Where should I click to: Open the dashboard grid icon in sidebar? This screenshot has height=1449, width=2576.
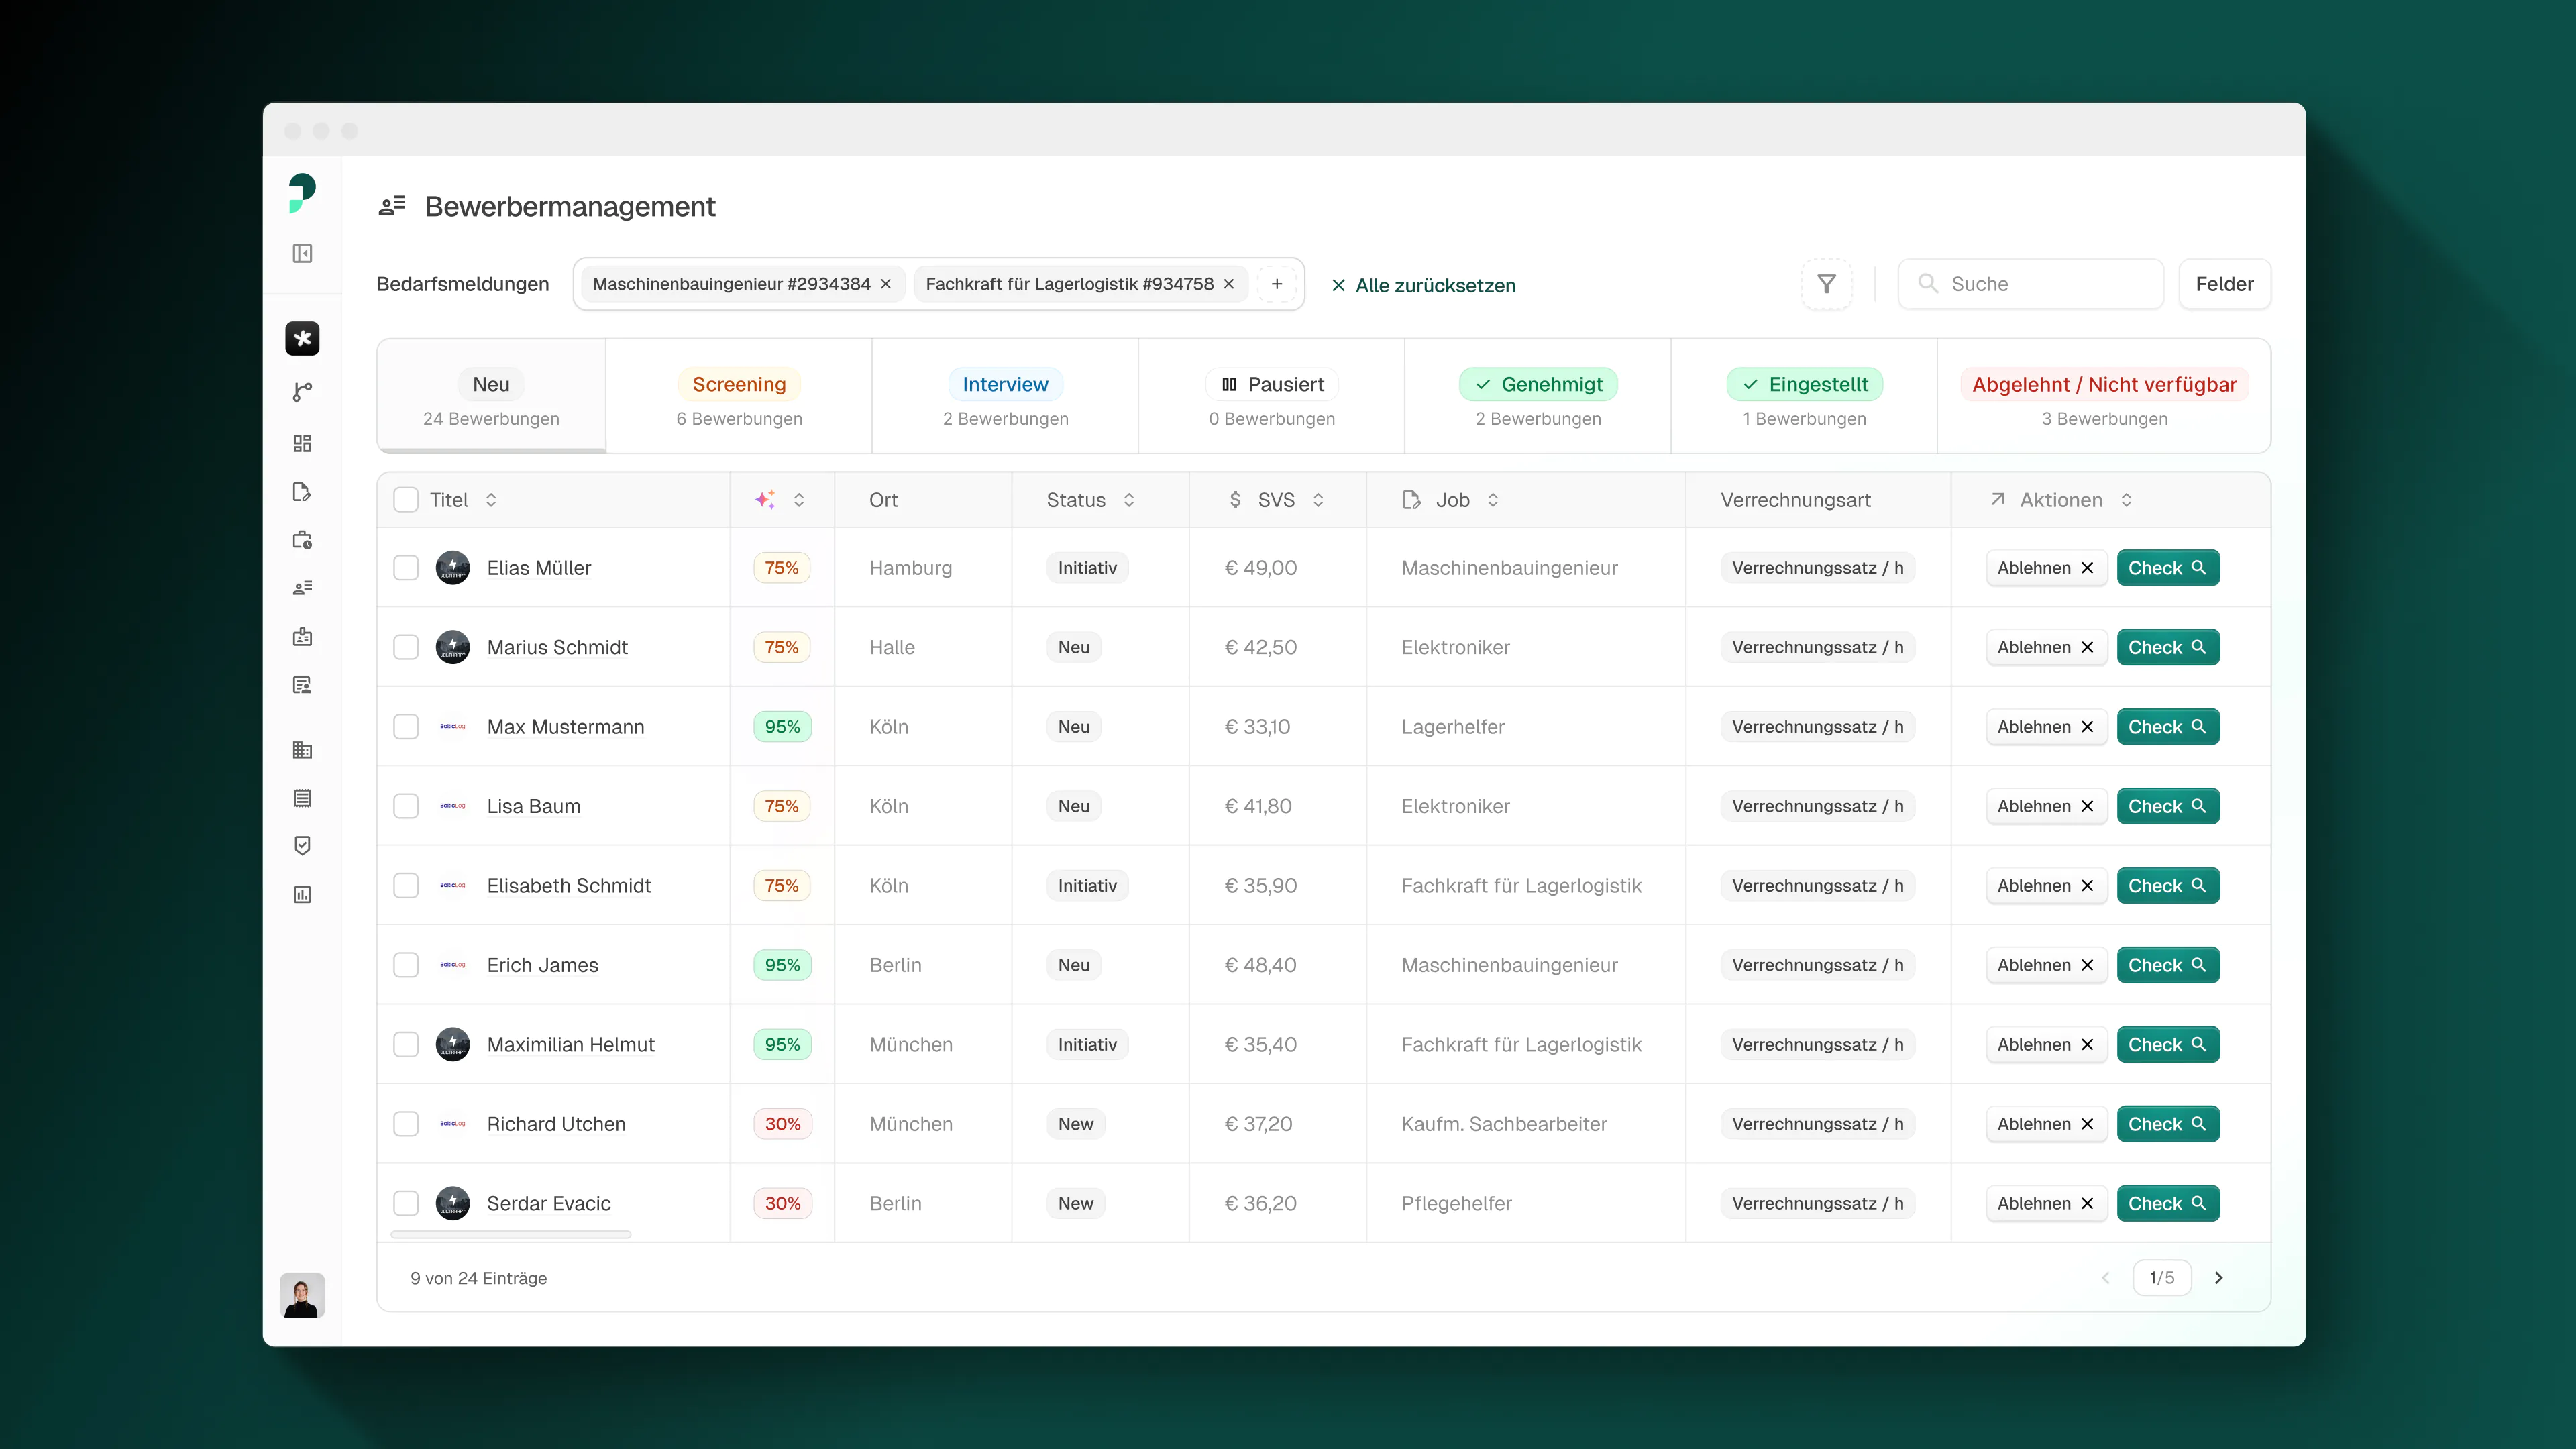pos(302,443)
